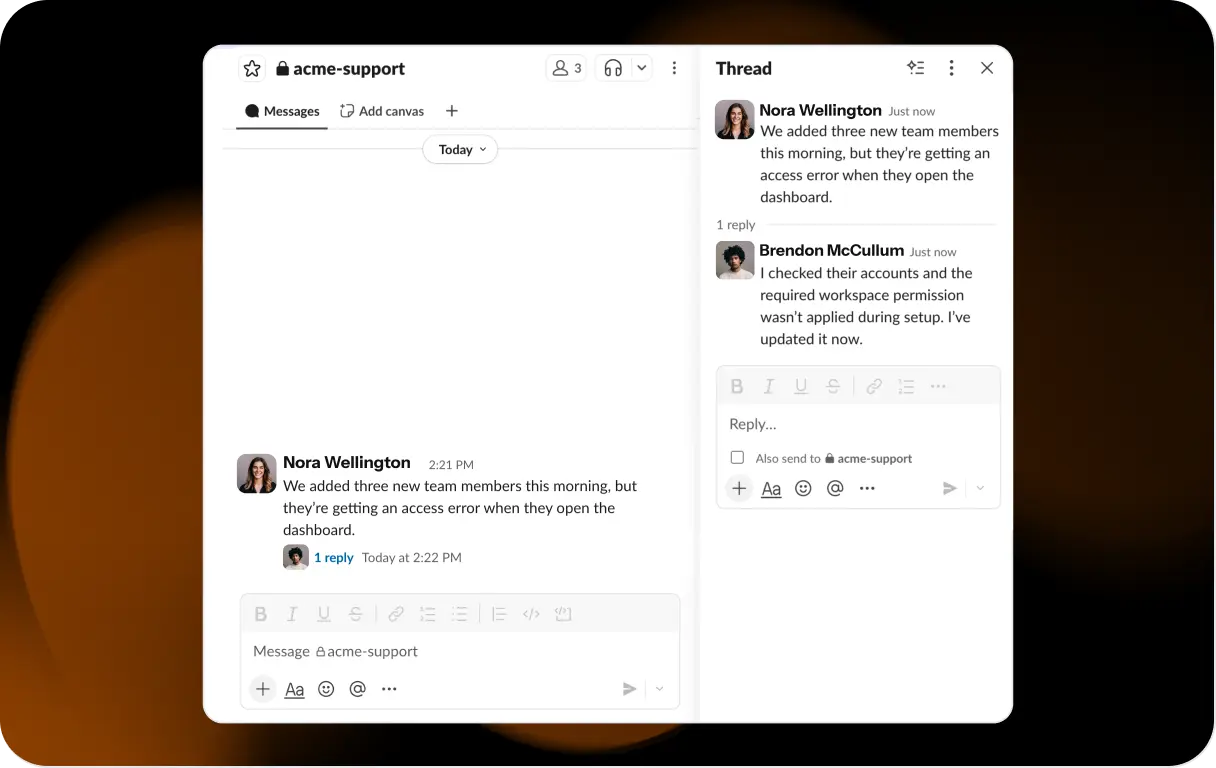Toggle strikethrough in thread reply composer
This screenshot has width=1216, height=768.
point(833,386)
